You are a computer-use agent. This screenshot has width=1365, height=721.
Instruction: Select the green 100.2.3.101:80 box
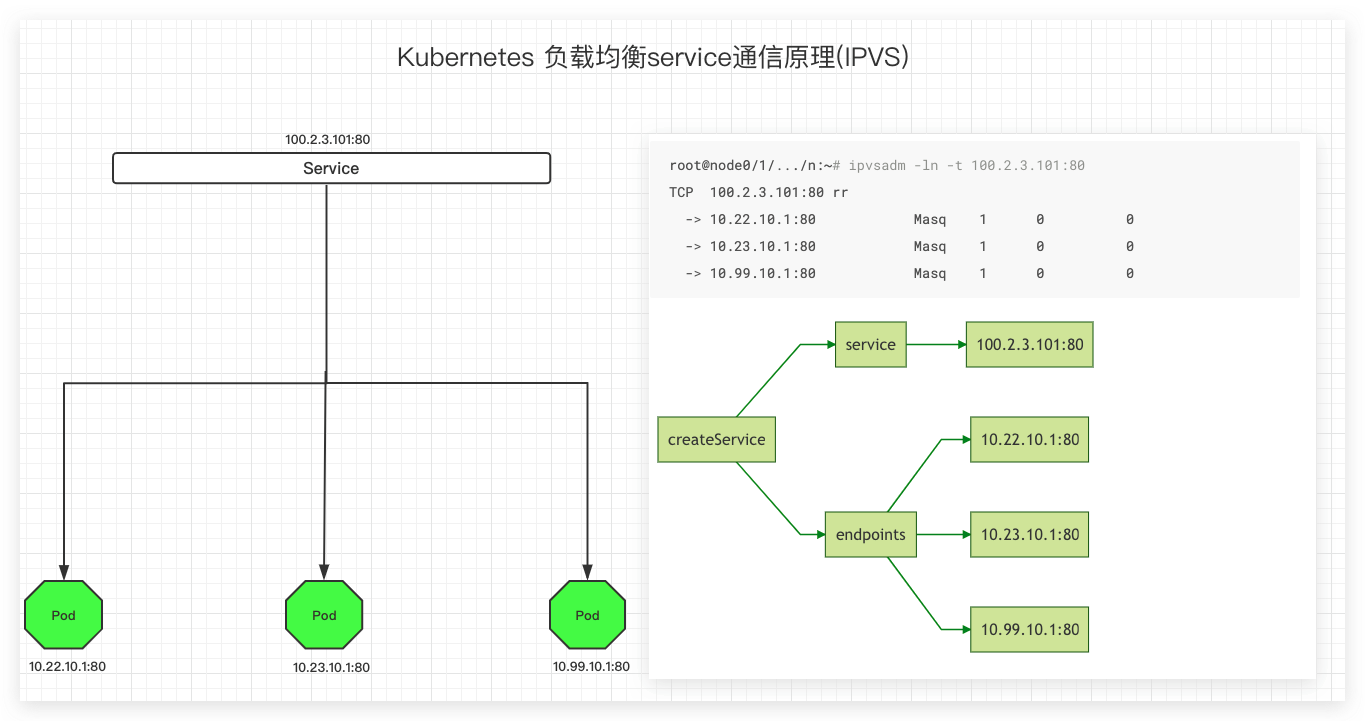click(1030, 344)
